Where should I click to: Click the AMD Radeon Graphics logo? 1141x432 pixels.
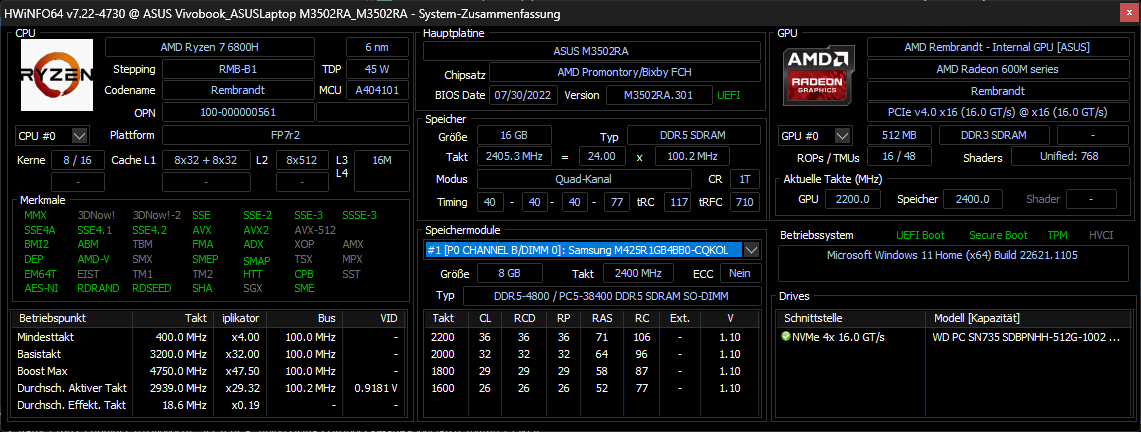819,75
